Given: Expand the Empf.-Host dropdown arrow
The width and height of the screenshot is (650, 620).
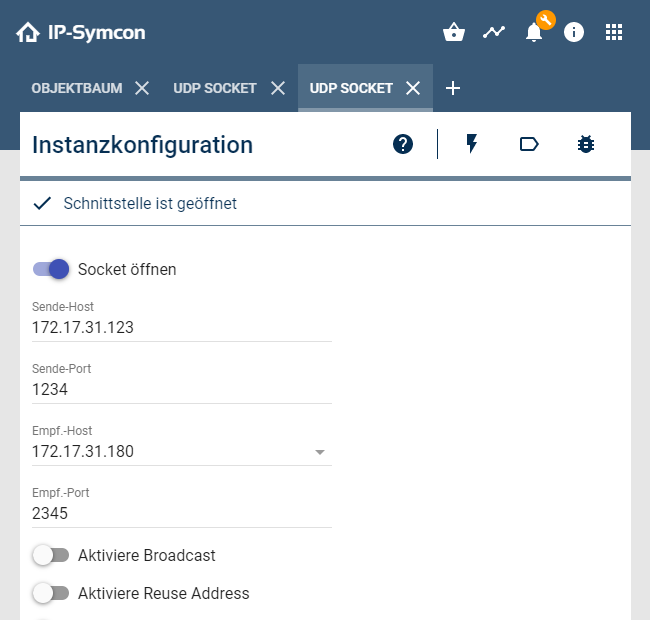Looking at the screenshot, I should 320,452.
